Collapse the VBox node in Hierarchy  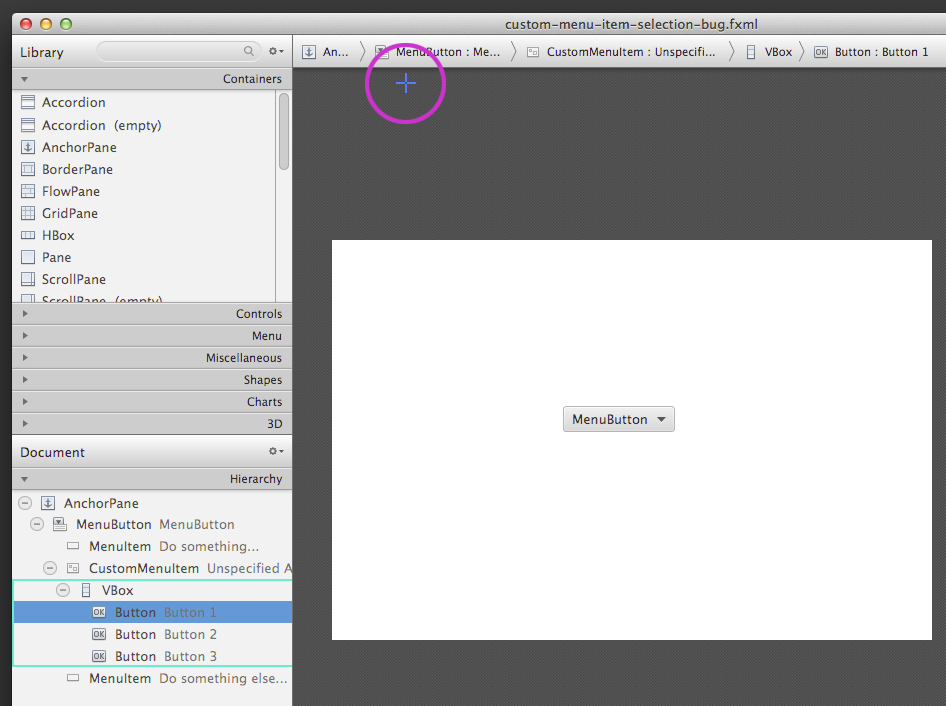click(63, 590)
